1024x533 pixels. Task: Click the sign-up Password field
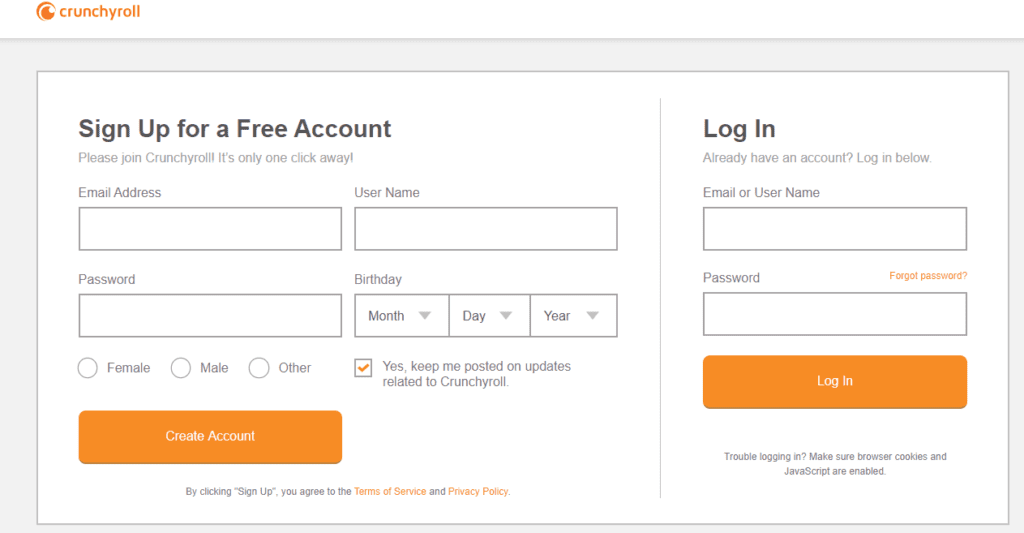210,315
